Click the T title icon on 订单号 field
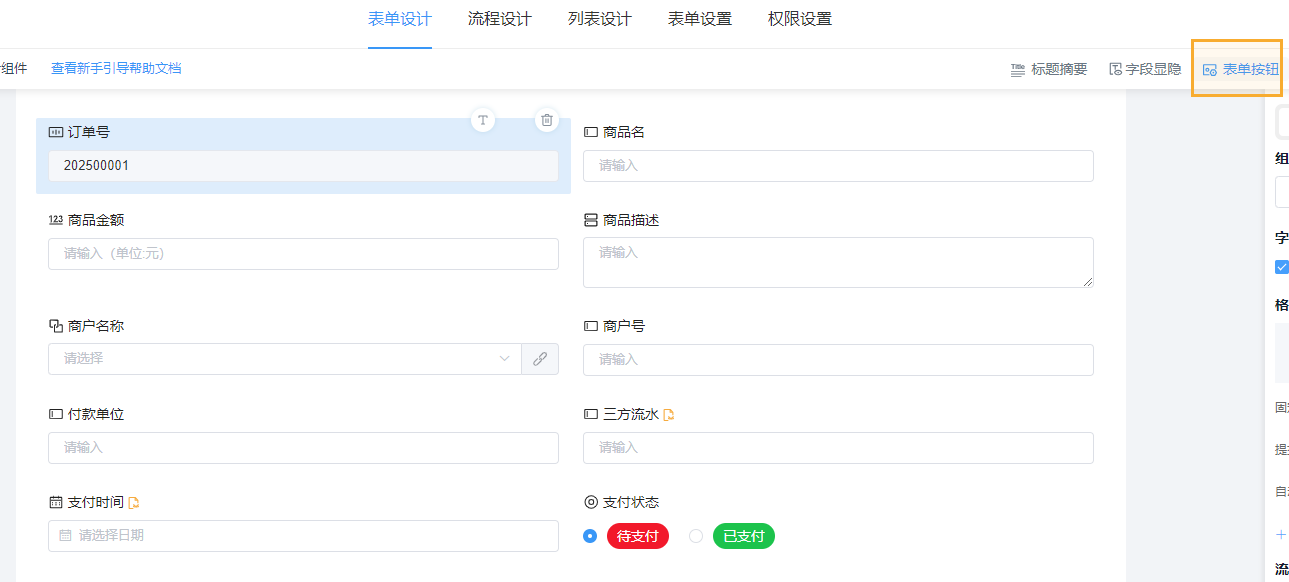 coord(482,119)
